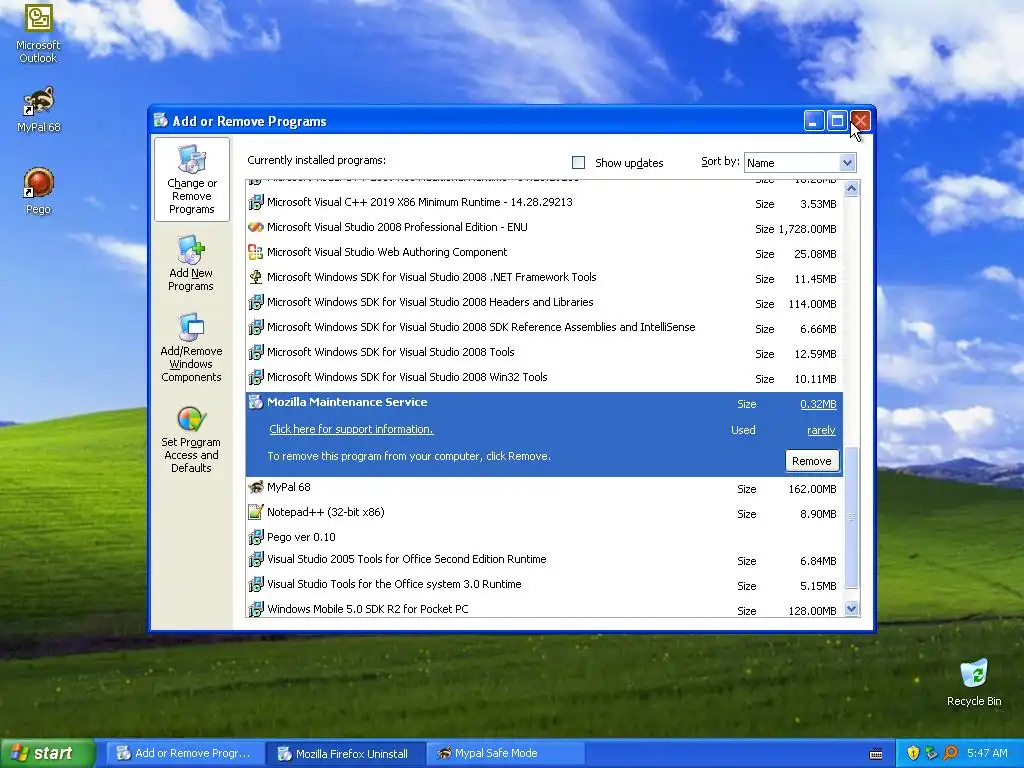This screenshot has height=768, width=1024.
Task: Click keyboard icon on taskbar
Action: pos(876,754)
